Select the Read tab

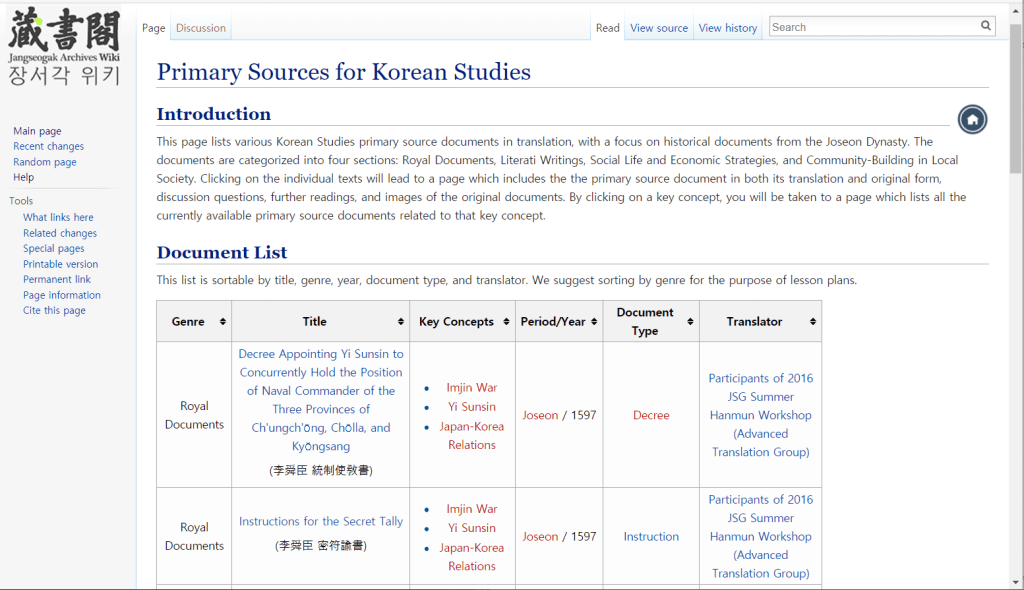607,28
